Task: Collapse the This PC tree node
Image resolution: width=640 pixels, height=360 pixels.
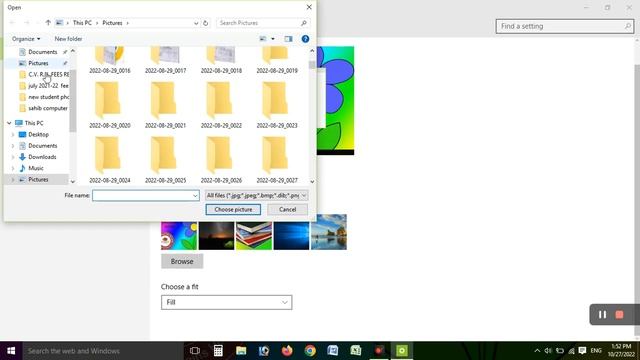Action: point(9,123)
